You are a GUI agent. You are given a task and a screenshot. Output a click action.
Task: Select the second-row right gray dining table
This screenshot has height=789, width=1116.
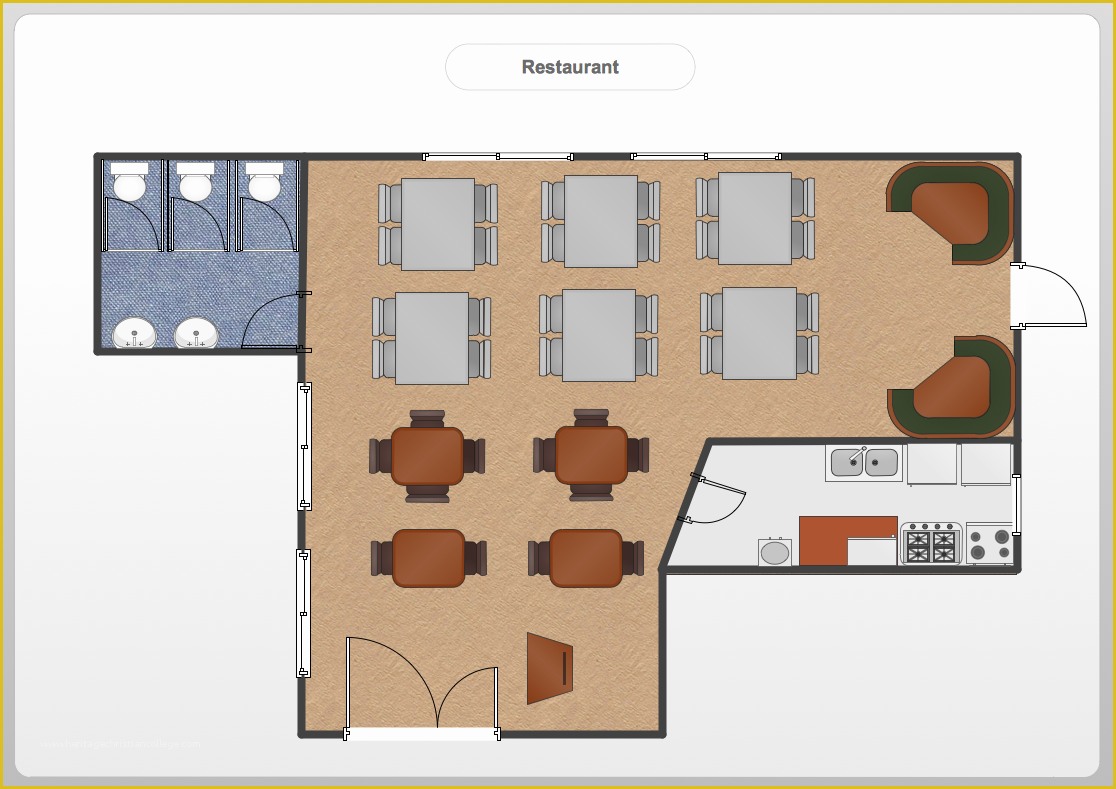(759, 334)
